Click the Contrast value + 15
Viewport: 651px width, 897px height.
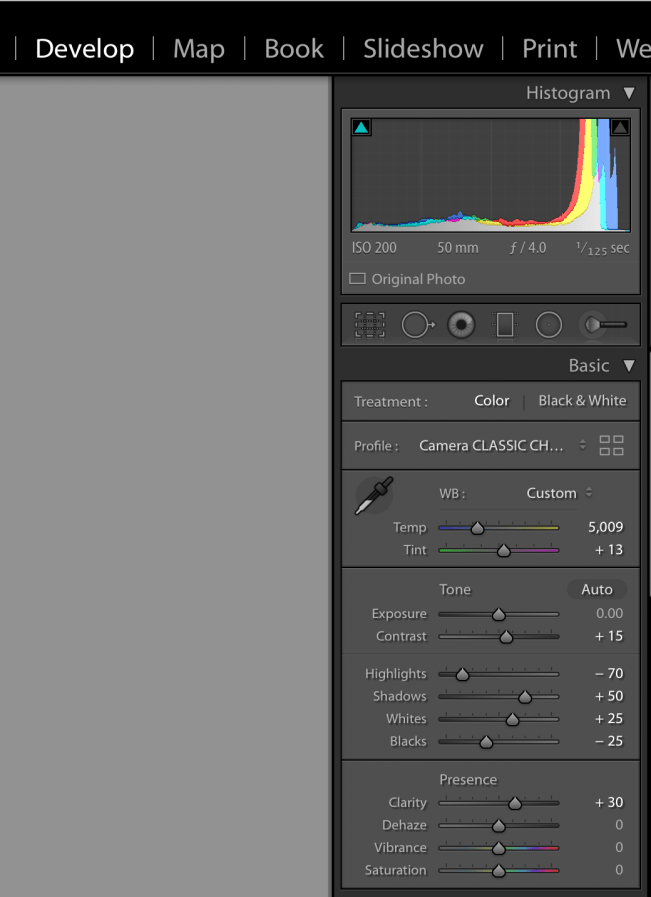[x=609, y=636]
